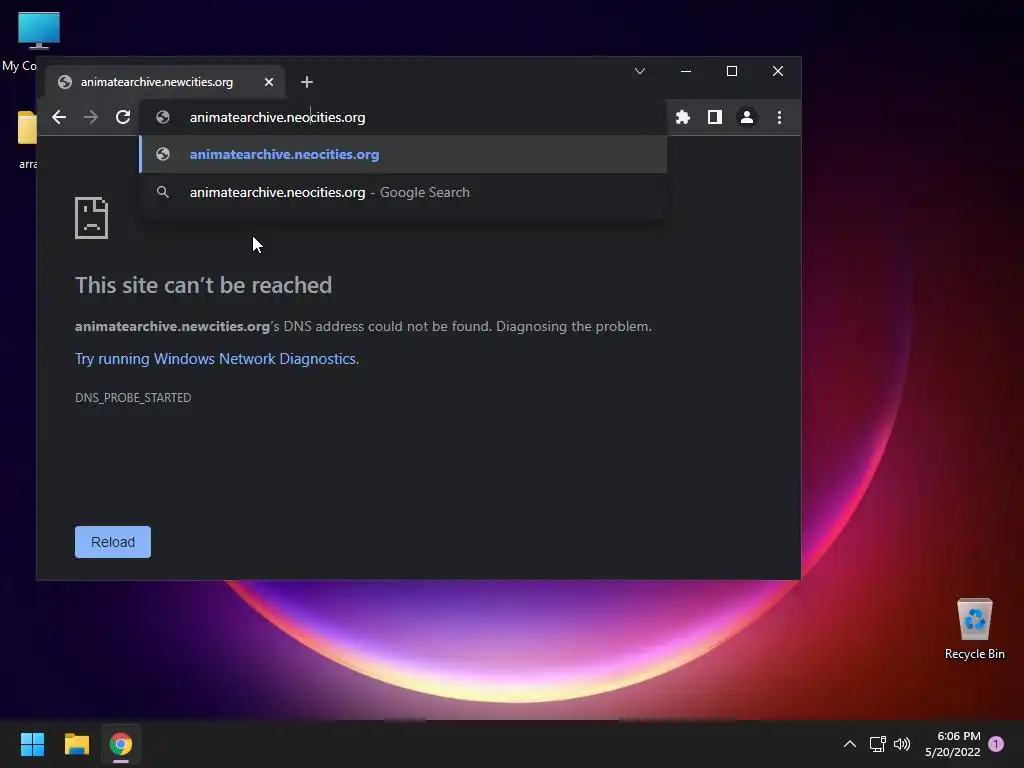
Task: Click in the address bar URL text
Action: click(x=278, y=117)
